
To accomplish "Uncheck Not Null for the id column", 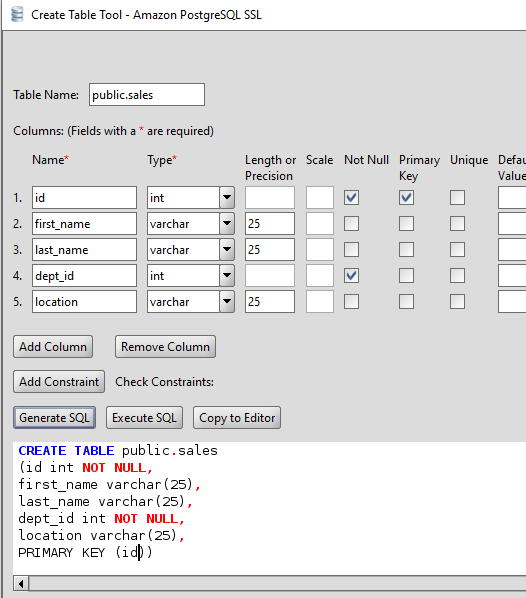I will 351,198.
